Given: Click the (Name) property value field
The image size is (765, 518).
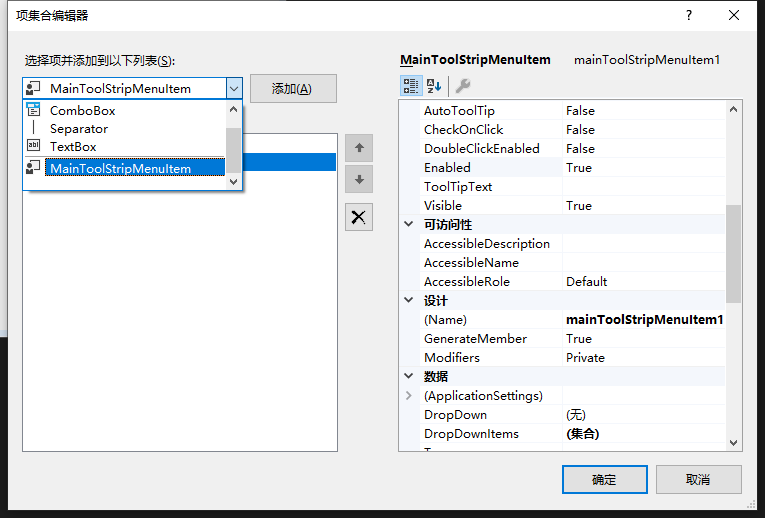Looking at the screenshot, I should pyautogui.click(x=644, y=319).
